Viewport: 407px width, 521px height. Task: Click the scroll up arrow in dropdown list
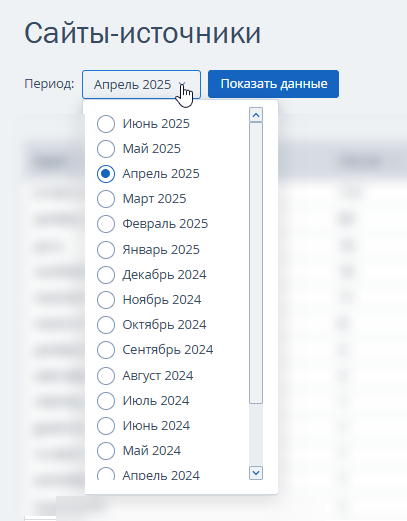pos(256,115)
